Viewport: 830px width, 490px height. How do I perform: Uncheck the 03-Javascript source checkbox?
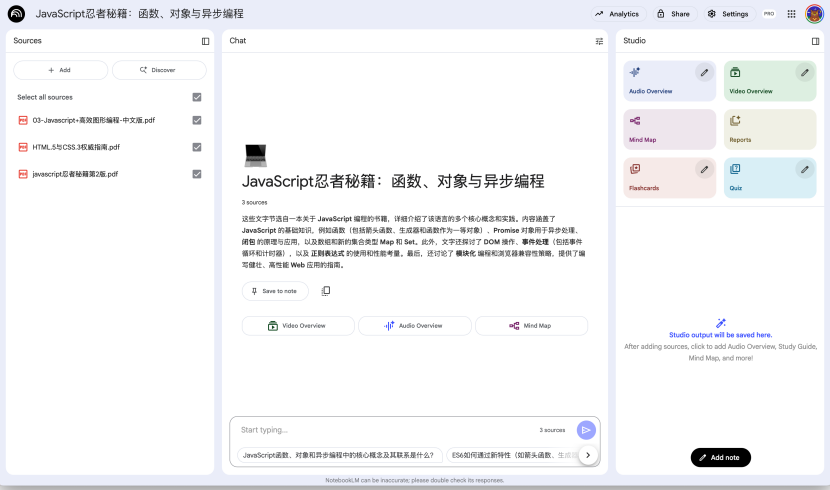pyautogui.click(x=197, y=121)
